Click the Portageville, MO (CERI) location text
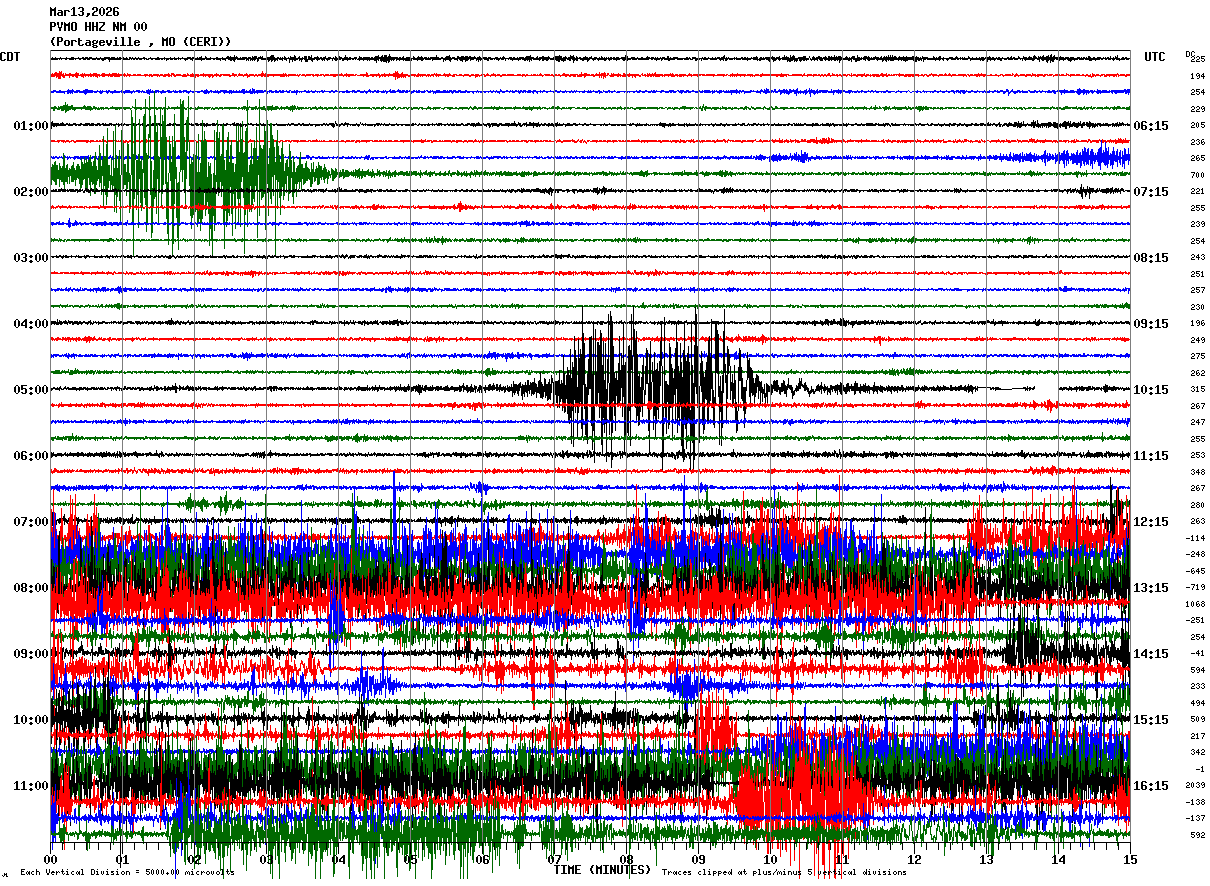Viewport: 1210px width, 886px height. point(140,42)
